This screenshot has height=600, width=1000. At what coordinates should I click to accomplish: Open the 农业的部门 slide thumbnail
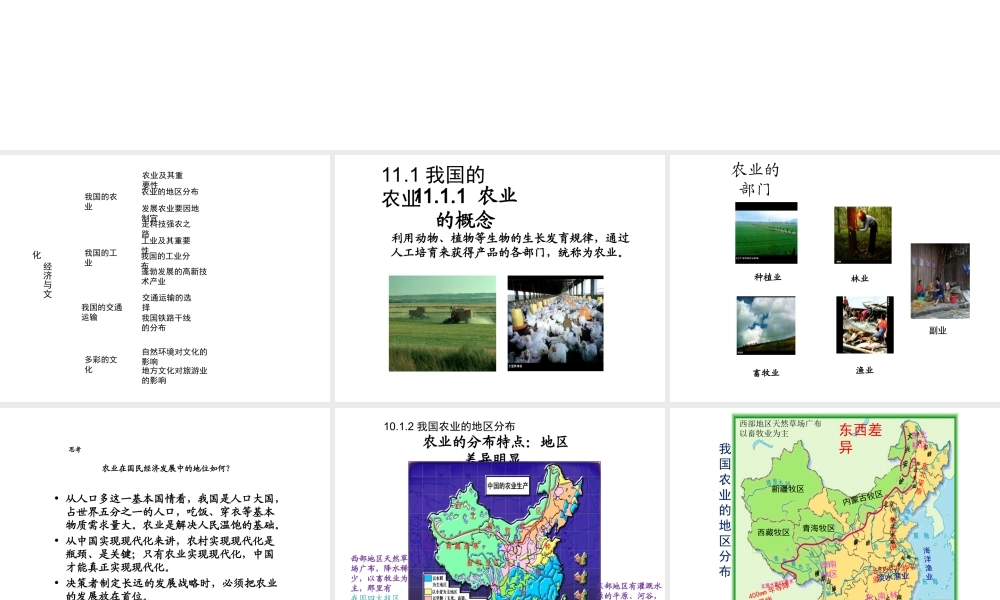coord(835,278)
